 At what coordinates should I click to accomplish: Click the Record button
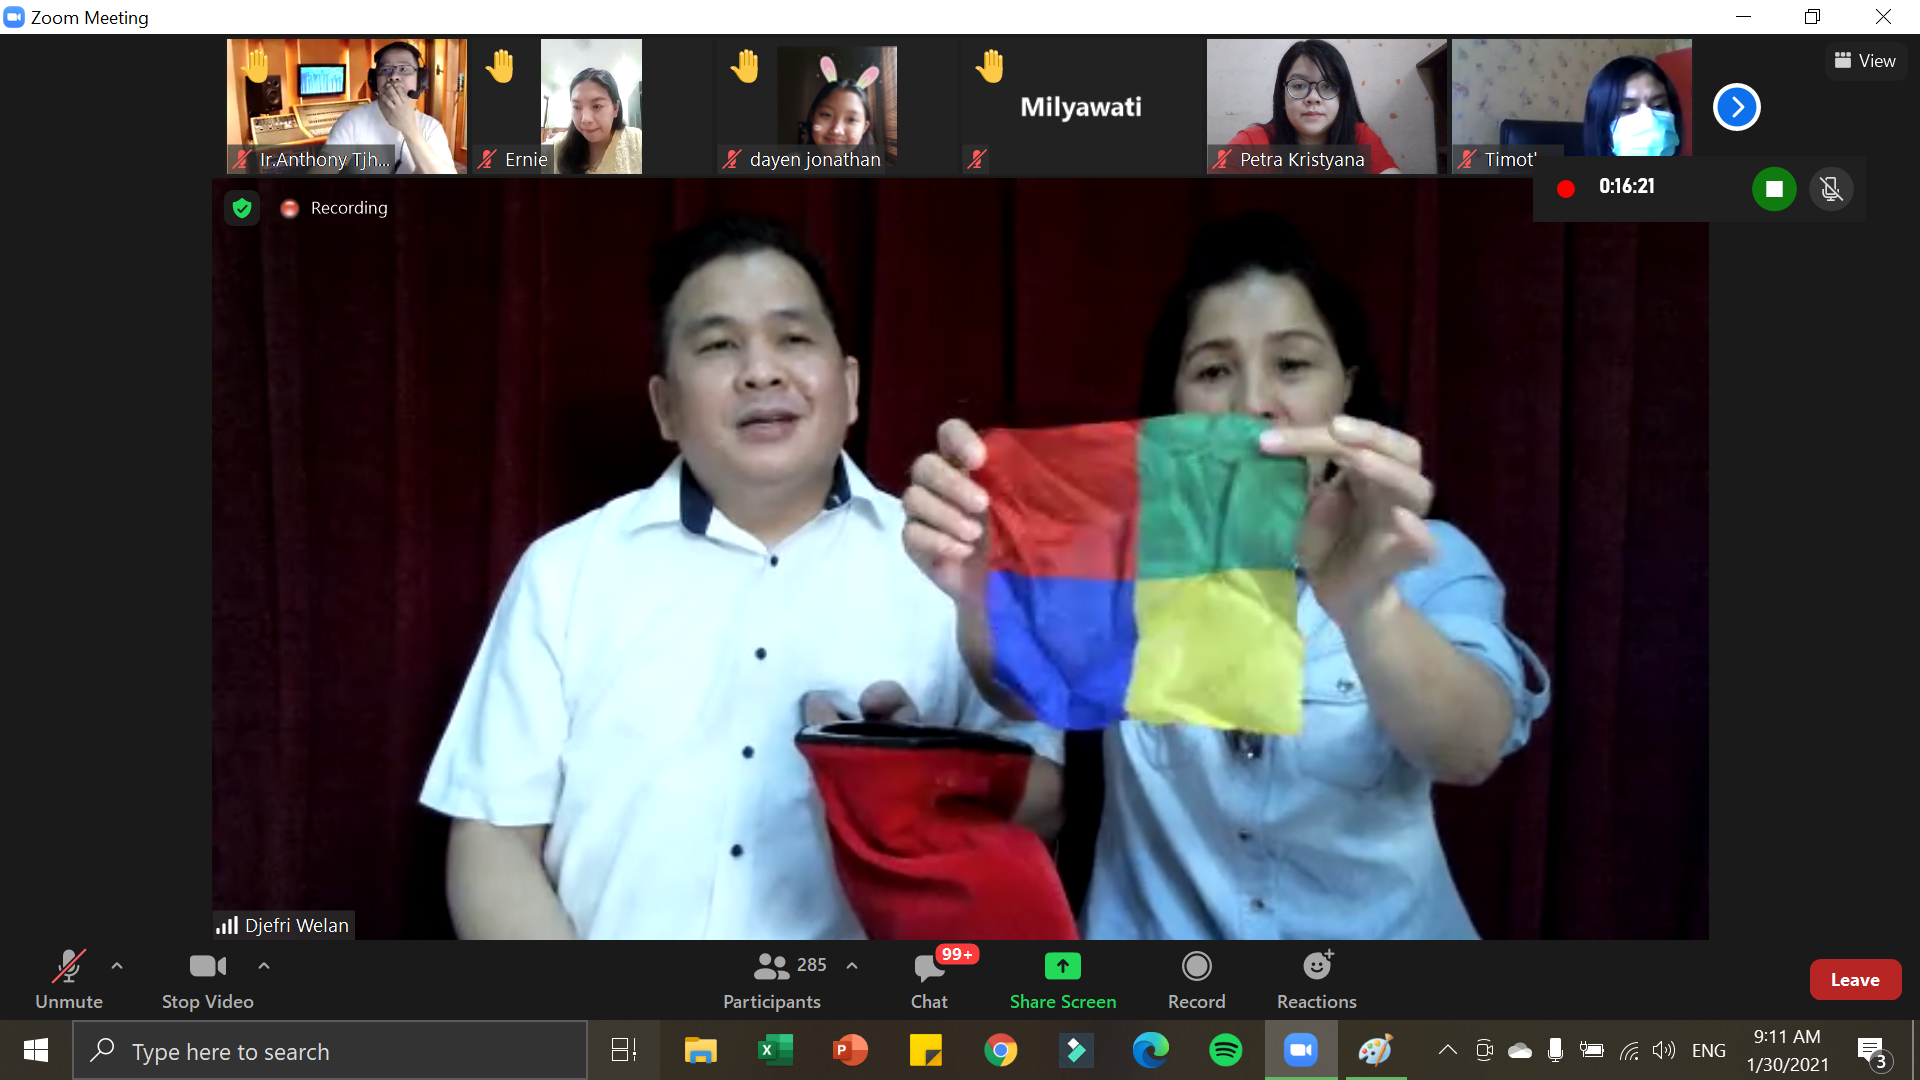[x=1197, y=980]
